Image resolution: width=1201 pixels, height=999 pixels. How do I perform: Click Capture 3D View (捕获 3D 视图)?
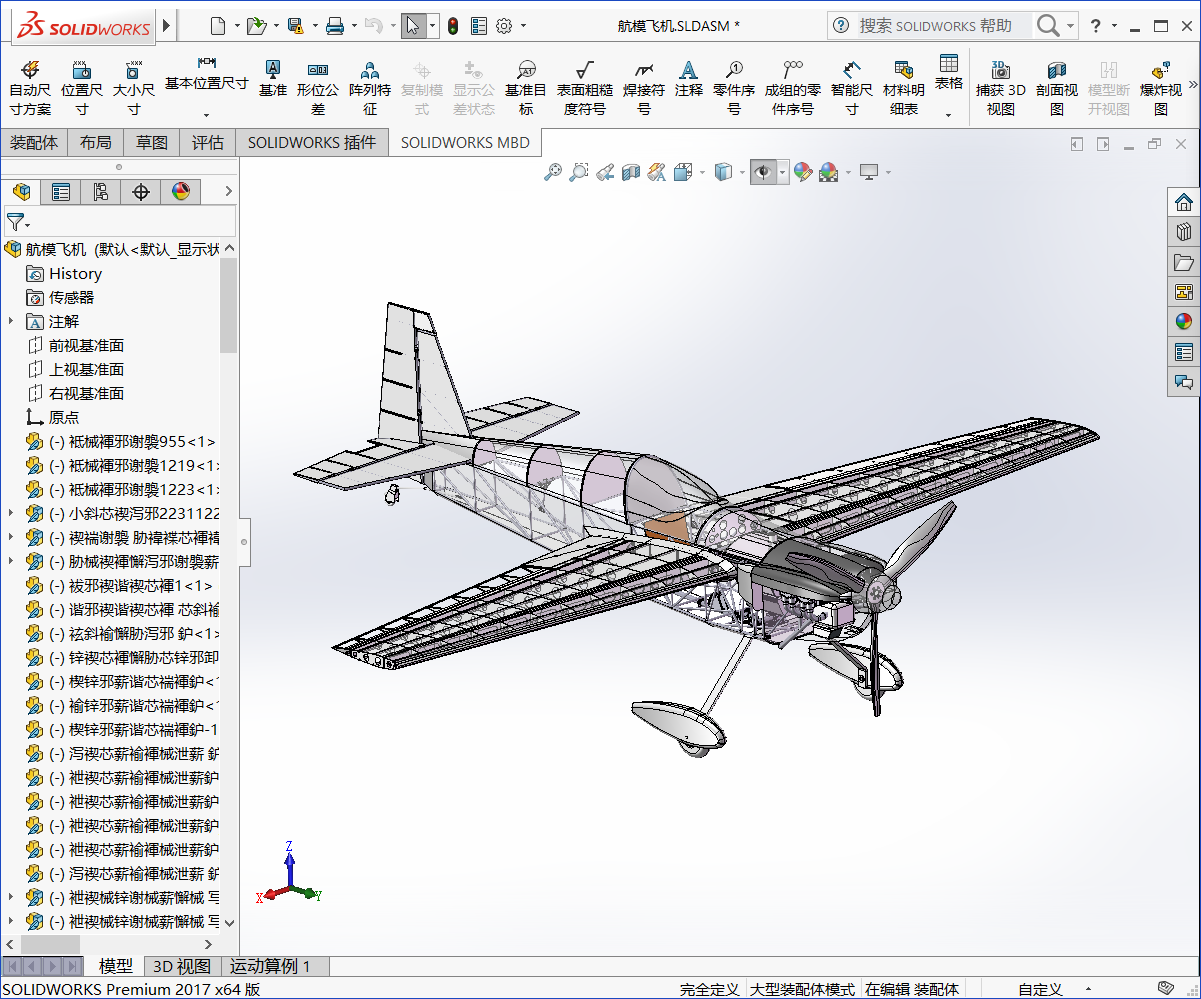[x=1001, y=88]
